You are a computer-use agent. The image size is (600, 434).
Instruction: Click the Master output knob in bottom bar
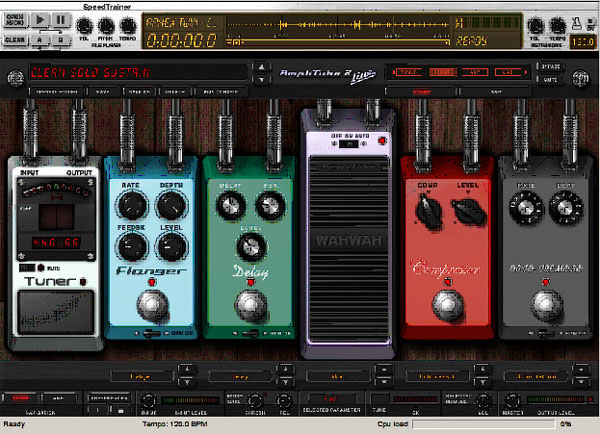(x=512, y=401)
